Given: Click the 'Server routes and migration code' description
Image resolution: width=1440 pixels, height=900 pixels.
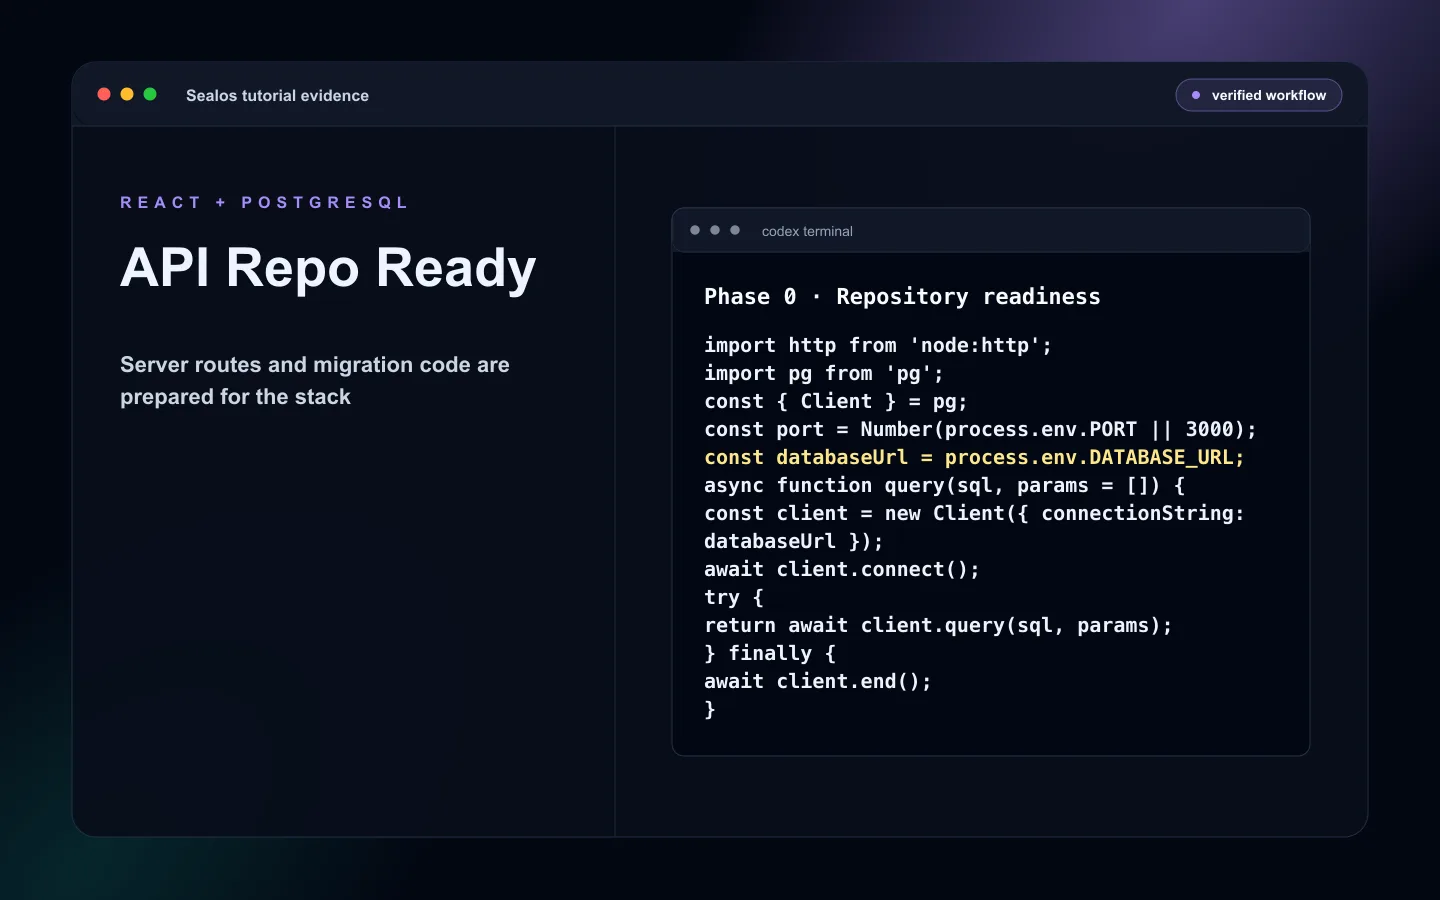Looking at the screenshot, I should coord(315,381).
